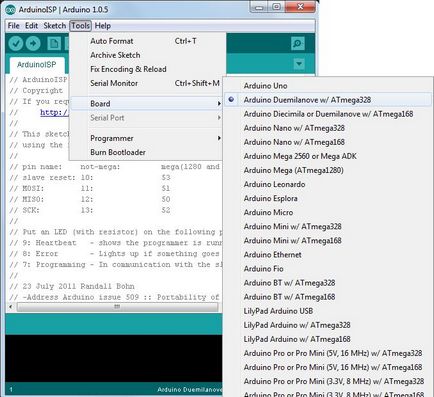The height and width of the screenshot is (397, 434).
Task: Choose LilyPad Arduino w/ ATmega168
Action: pos(328,339)
